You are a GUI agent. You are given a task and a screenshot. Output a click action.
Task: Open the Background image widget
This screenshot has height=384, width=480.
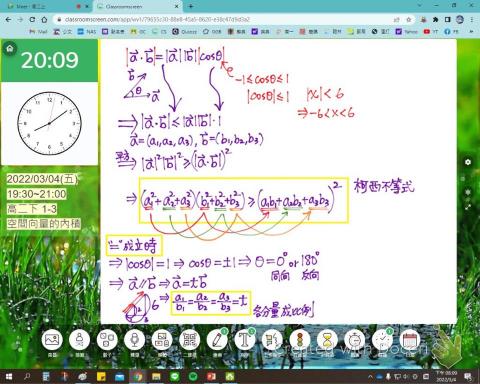[x=52, y=340]
